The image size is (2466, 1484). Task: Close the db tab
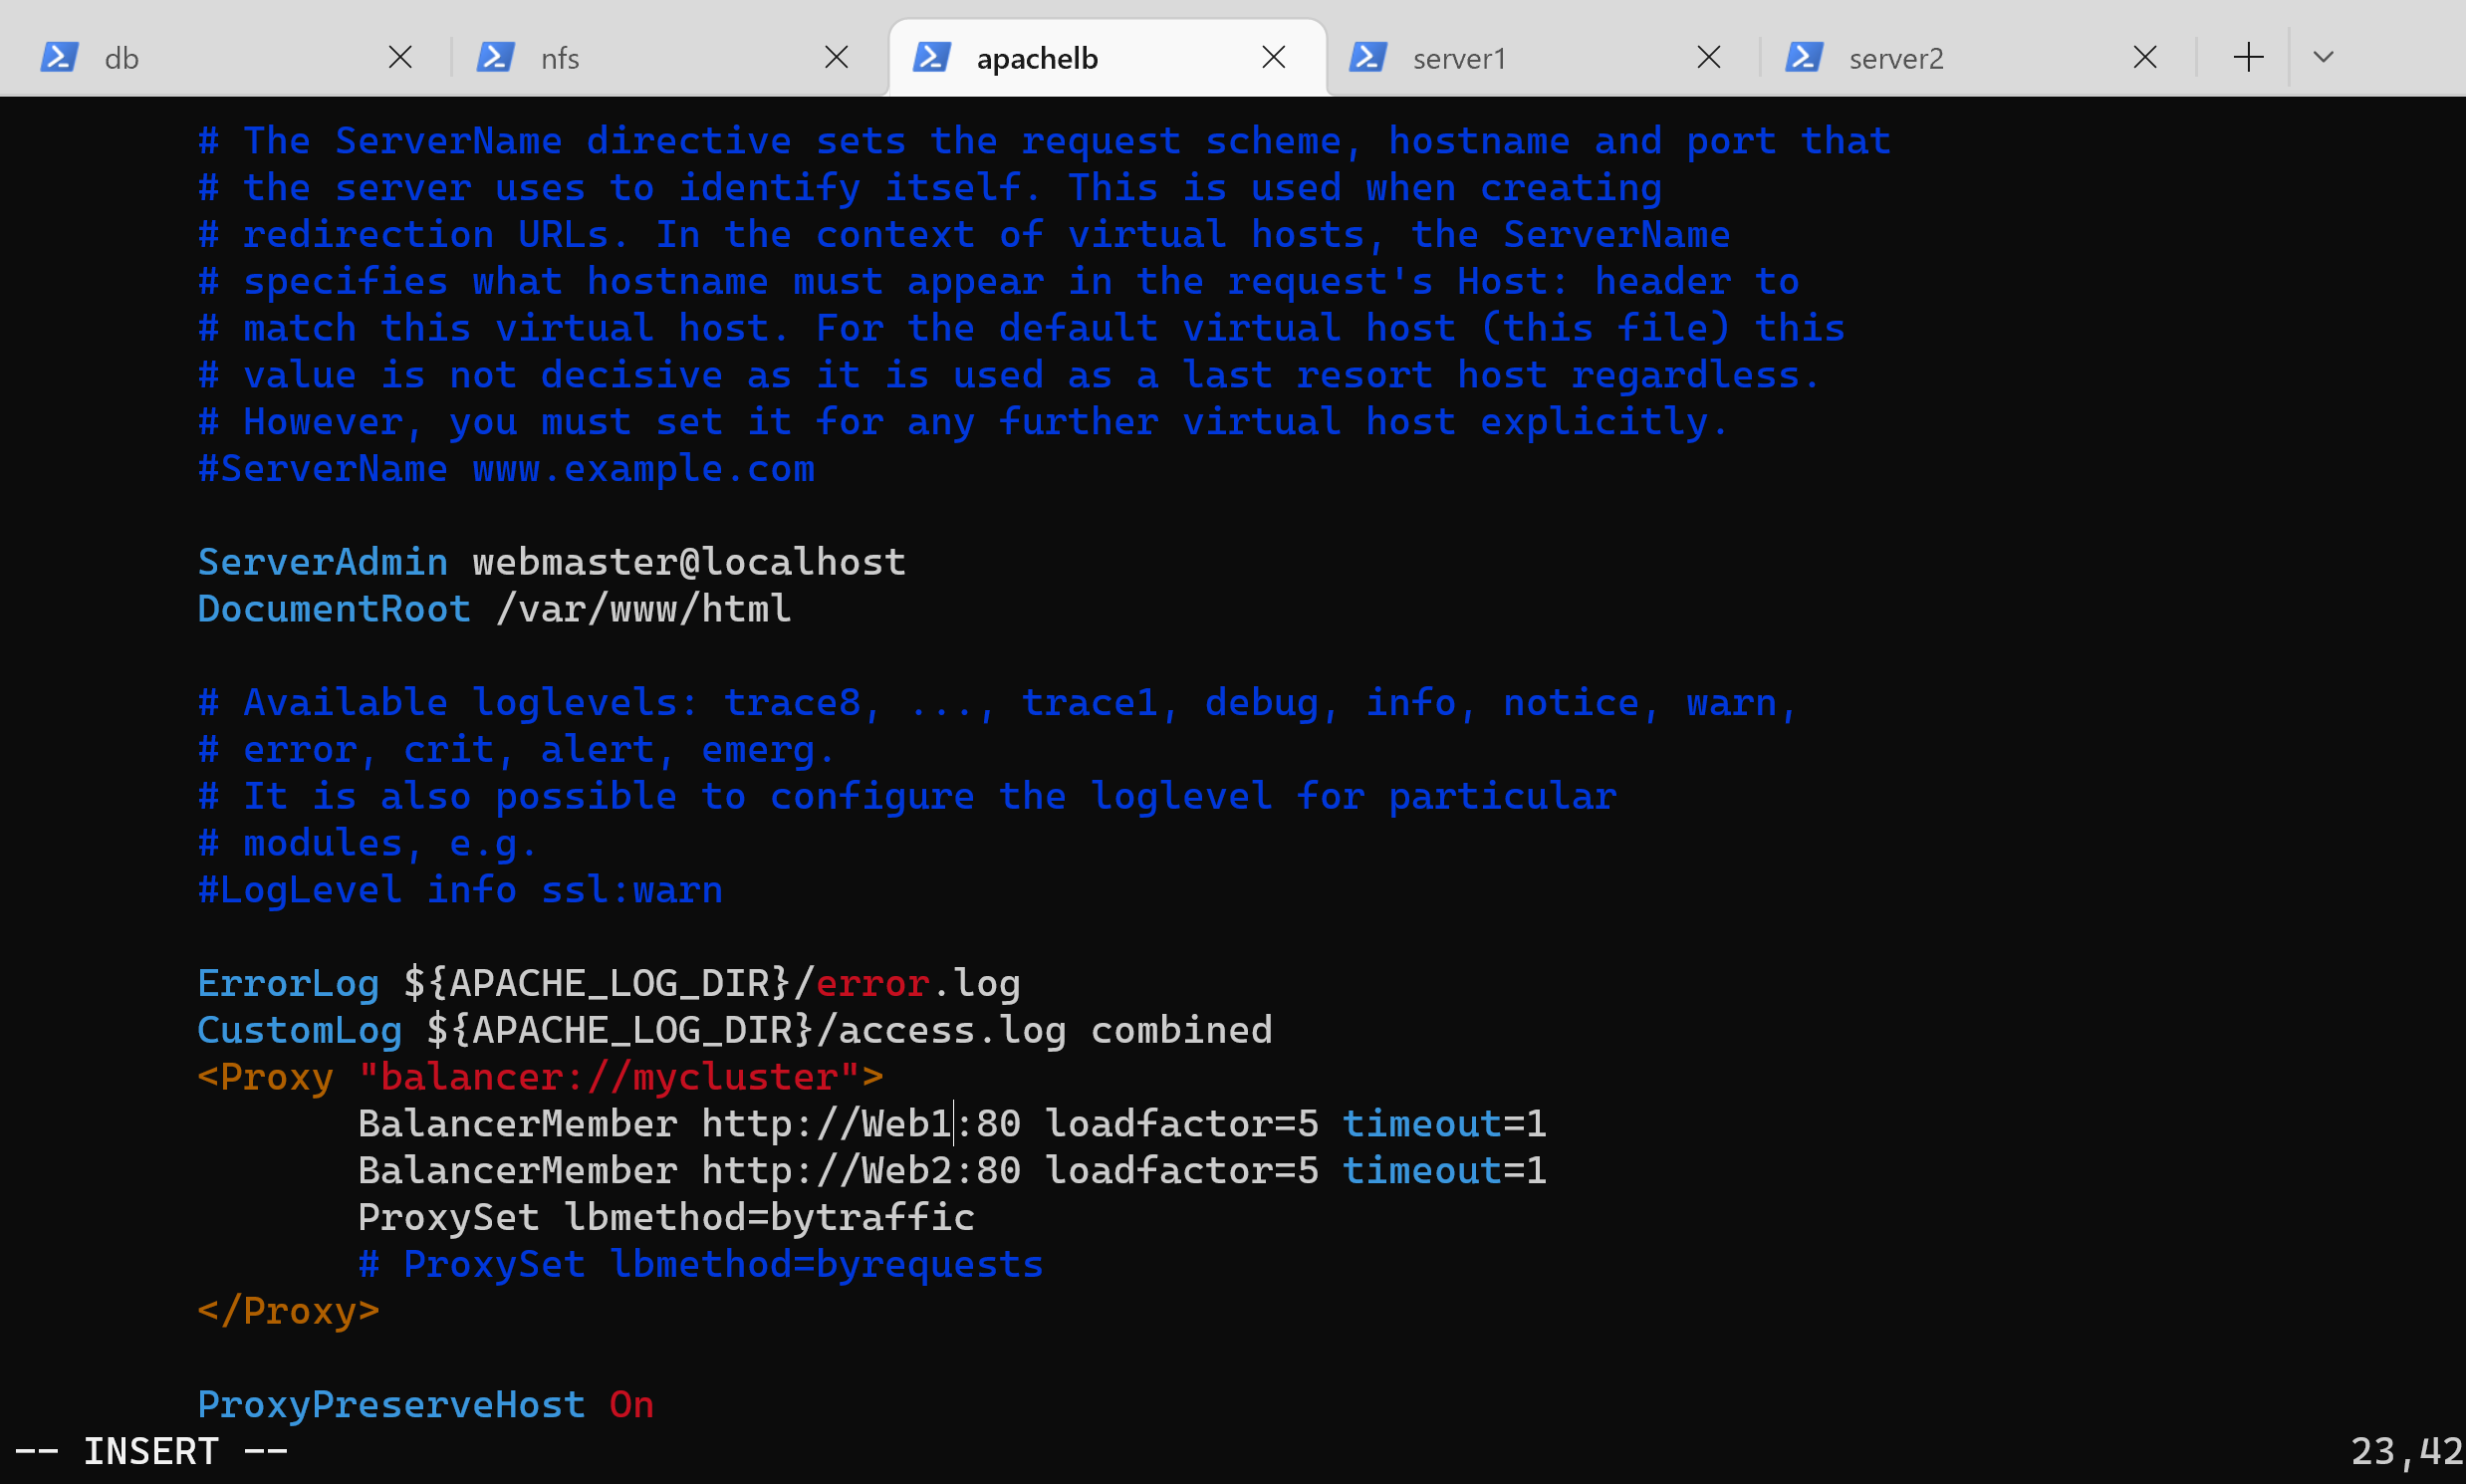pos(400,57)
